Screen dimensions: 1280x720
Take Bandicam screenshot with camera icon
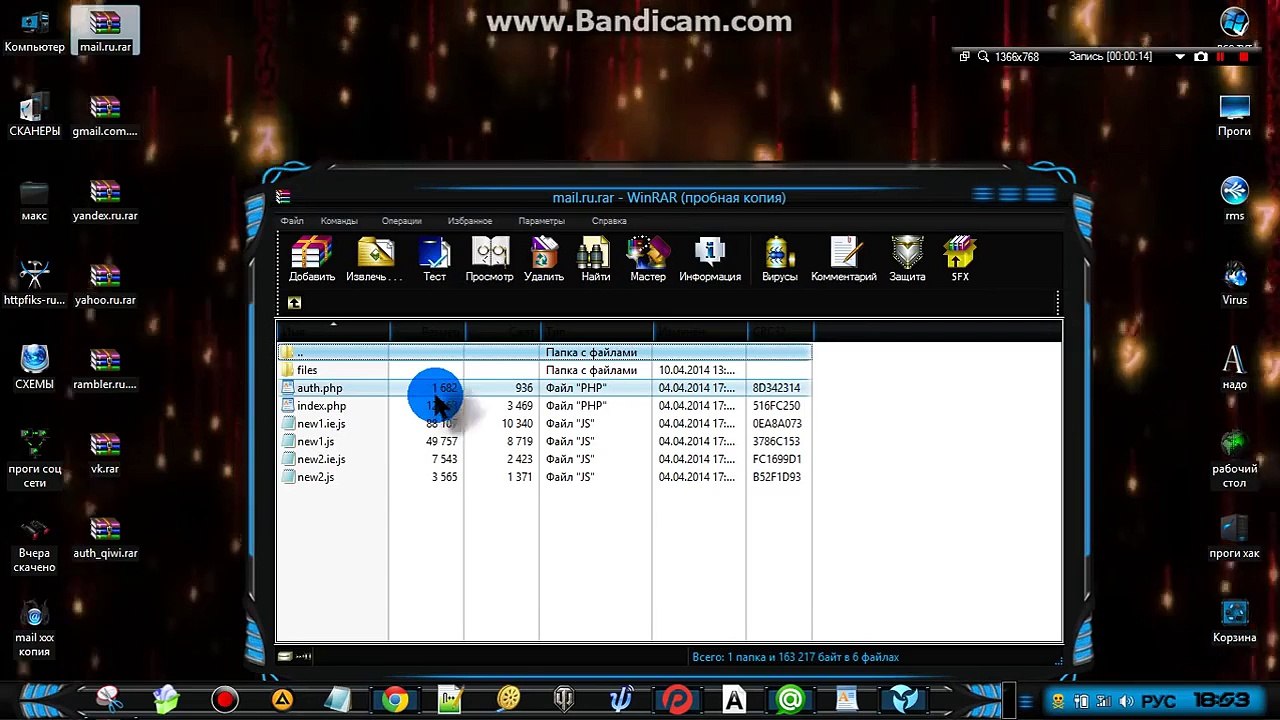click(1201, 57)
